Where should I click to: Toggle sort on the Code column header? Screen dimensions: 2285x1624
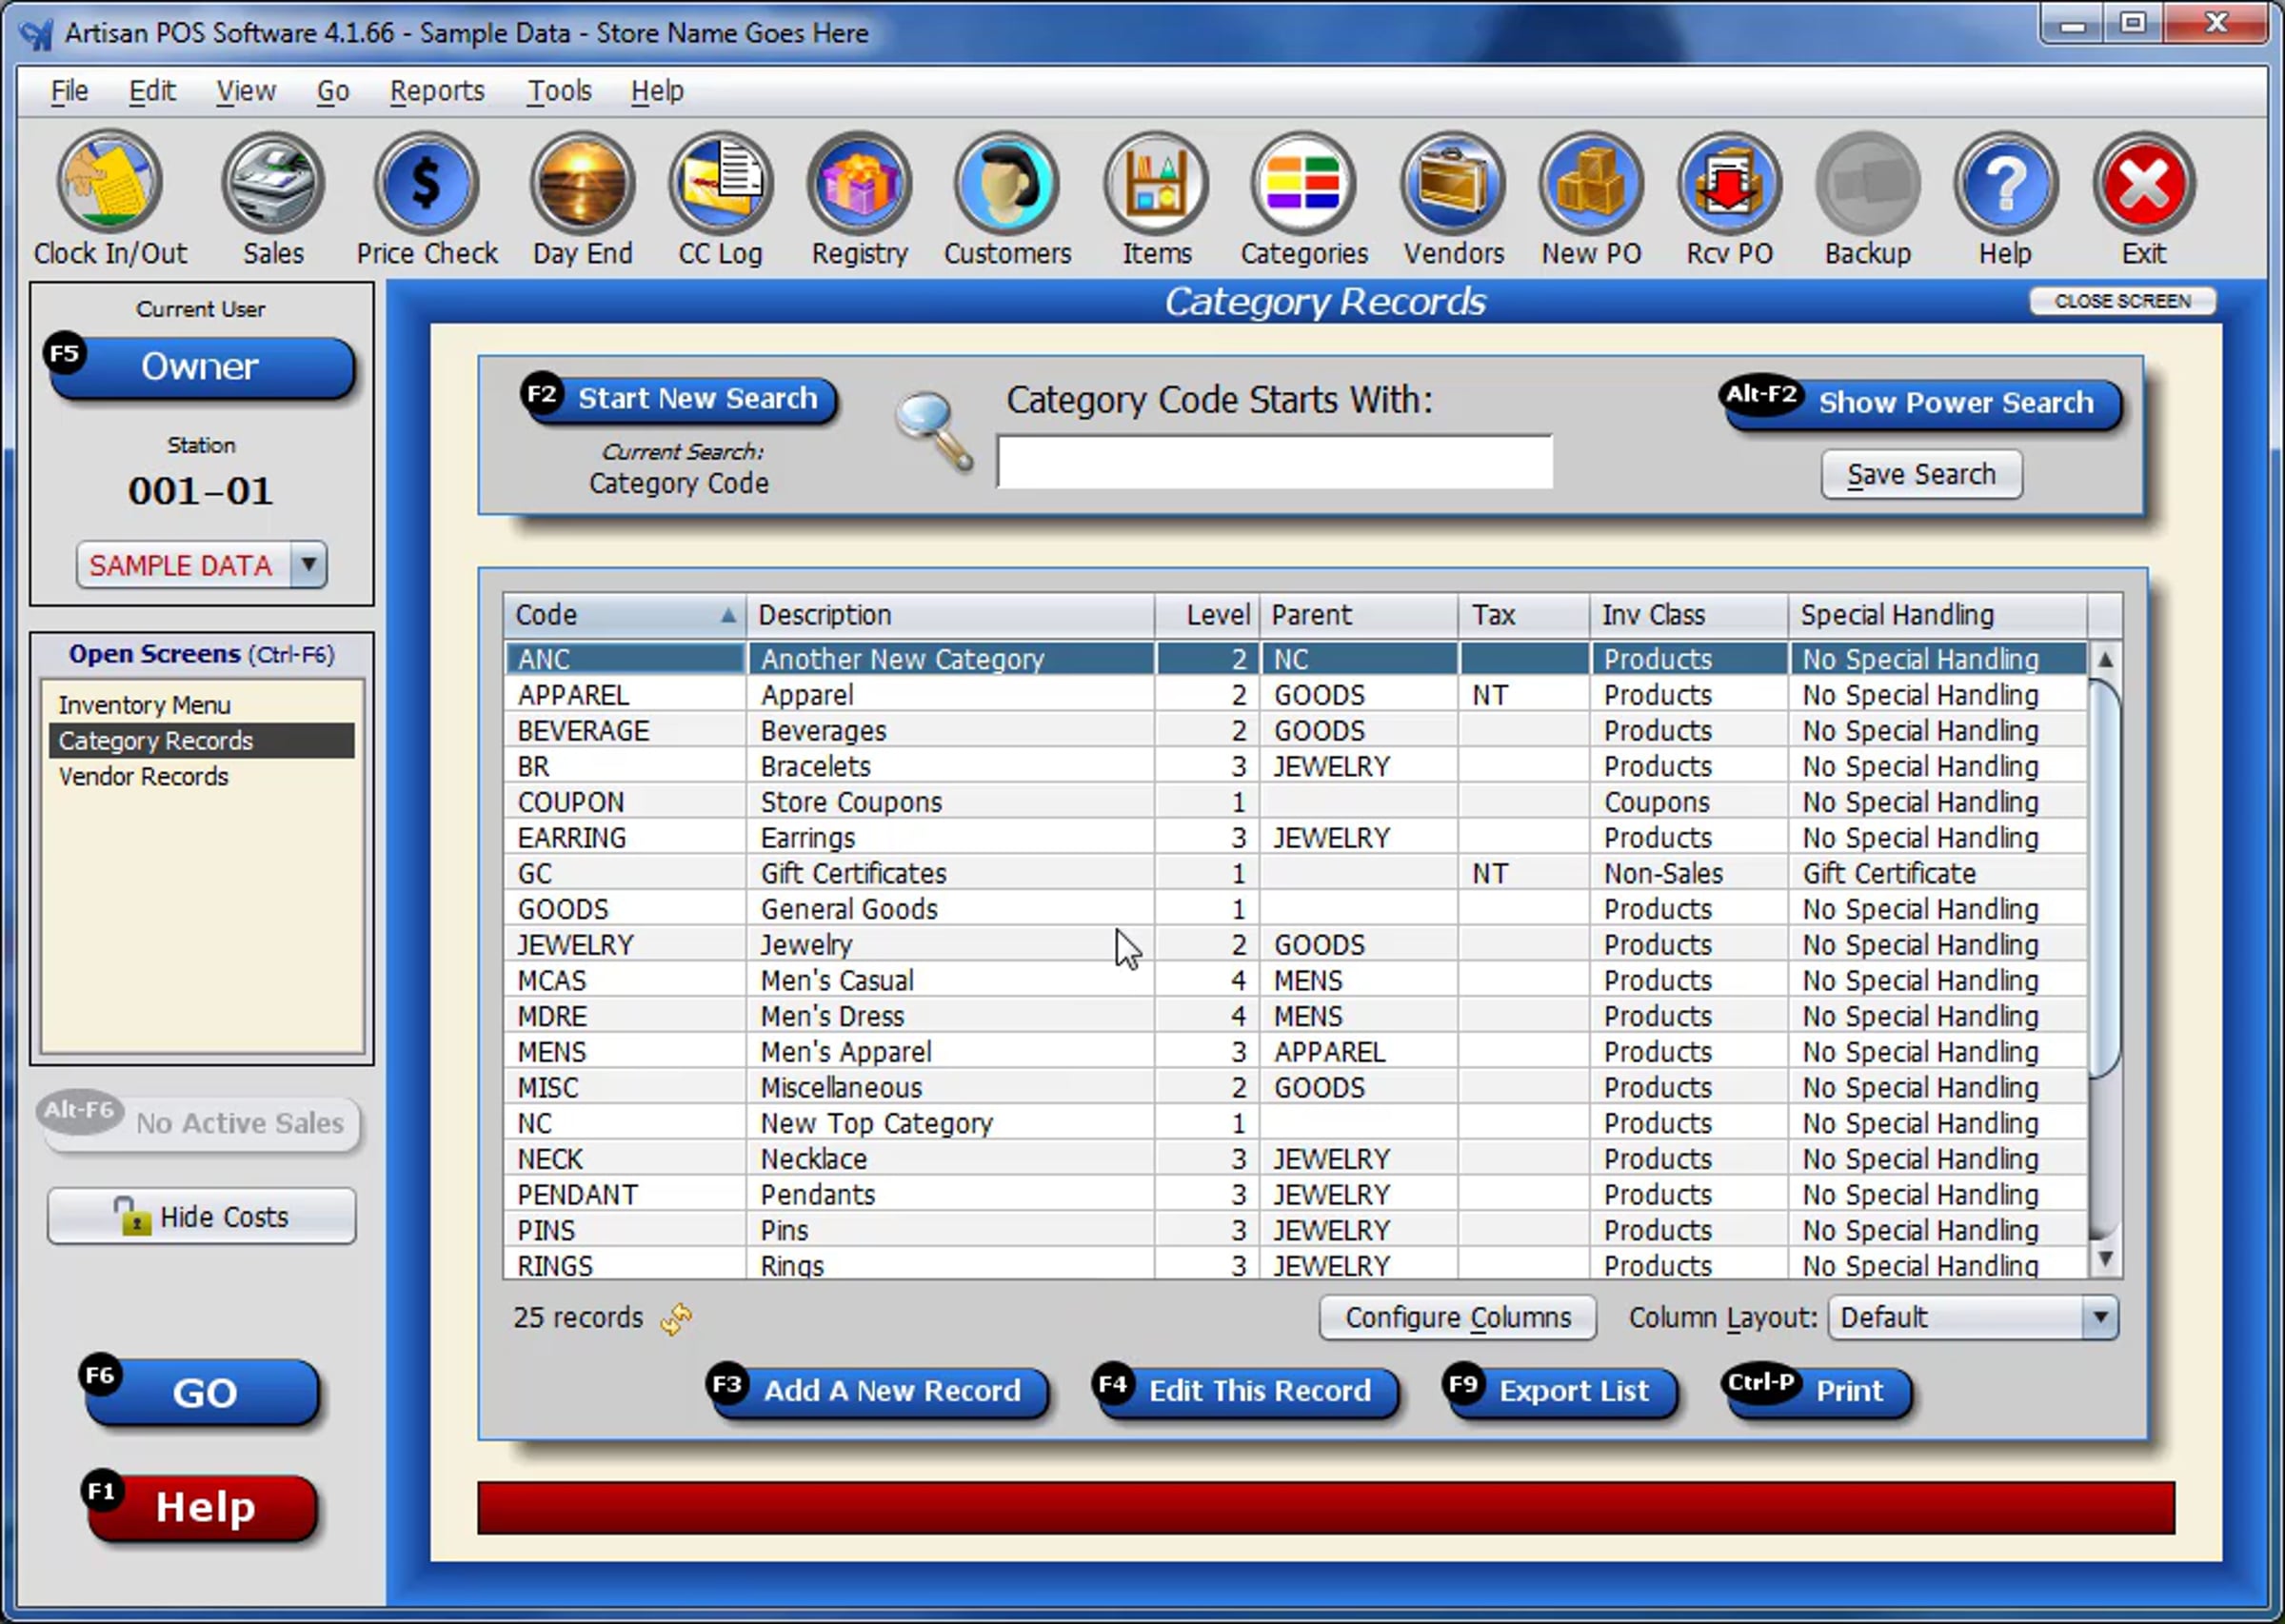pyautogui.click(x=625, y=615)
